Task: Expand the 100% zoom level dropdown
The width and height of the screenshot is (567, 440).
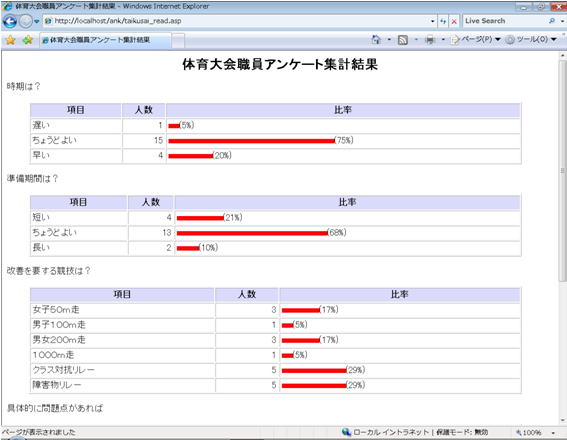Action: pyautogui.click(x=553, y=432)
